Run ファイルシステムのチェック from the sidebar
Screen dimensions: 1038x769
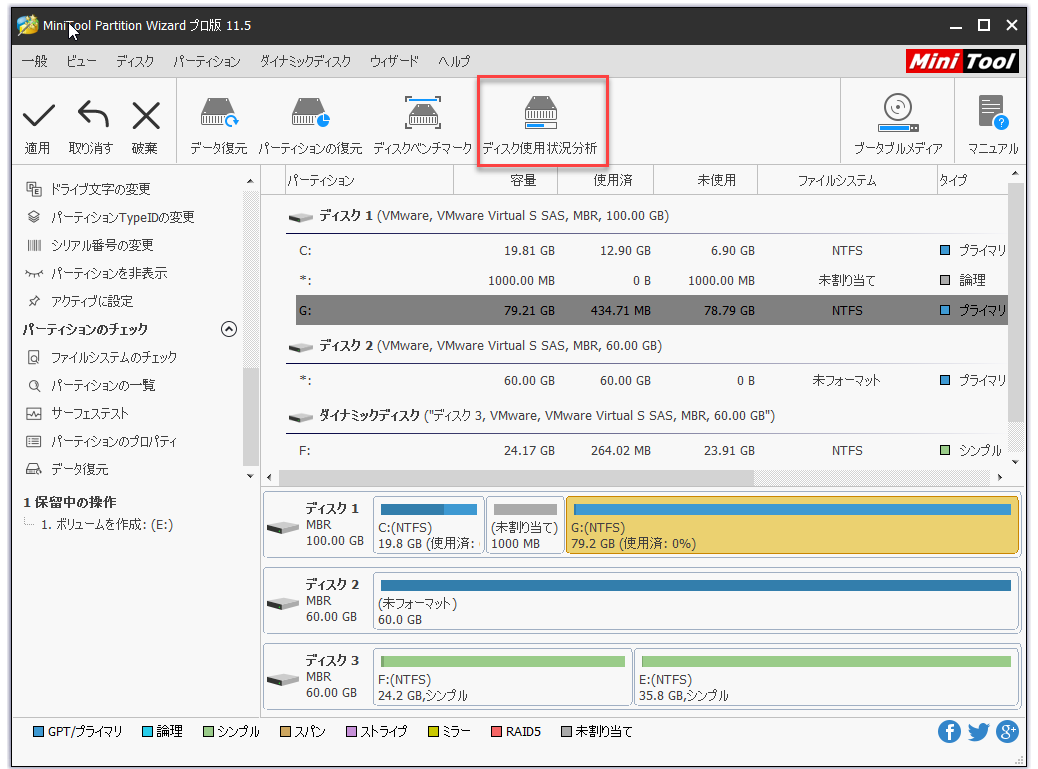coord(114,357)
